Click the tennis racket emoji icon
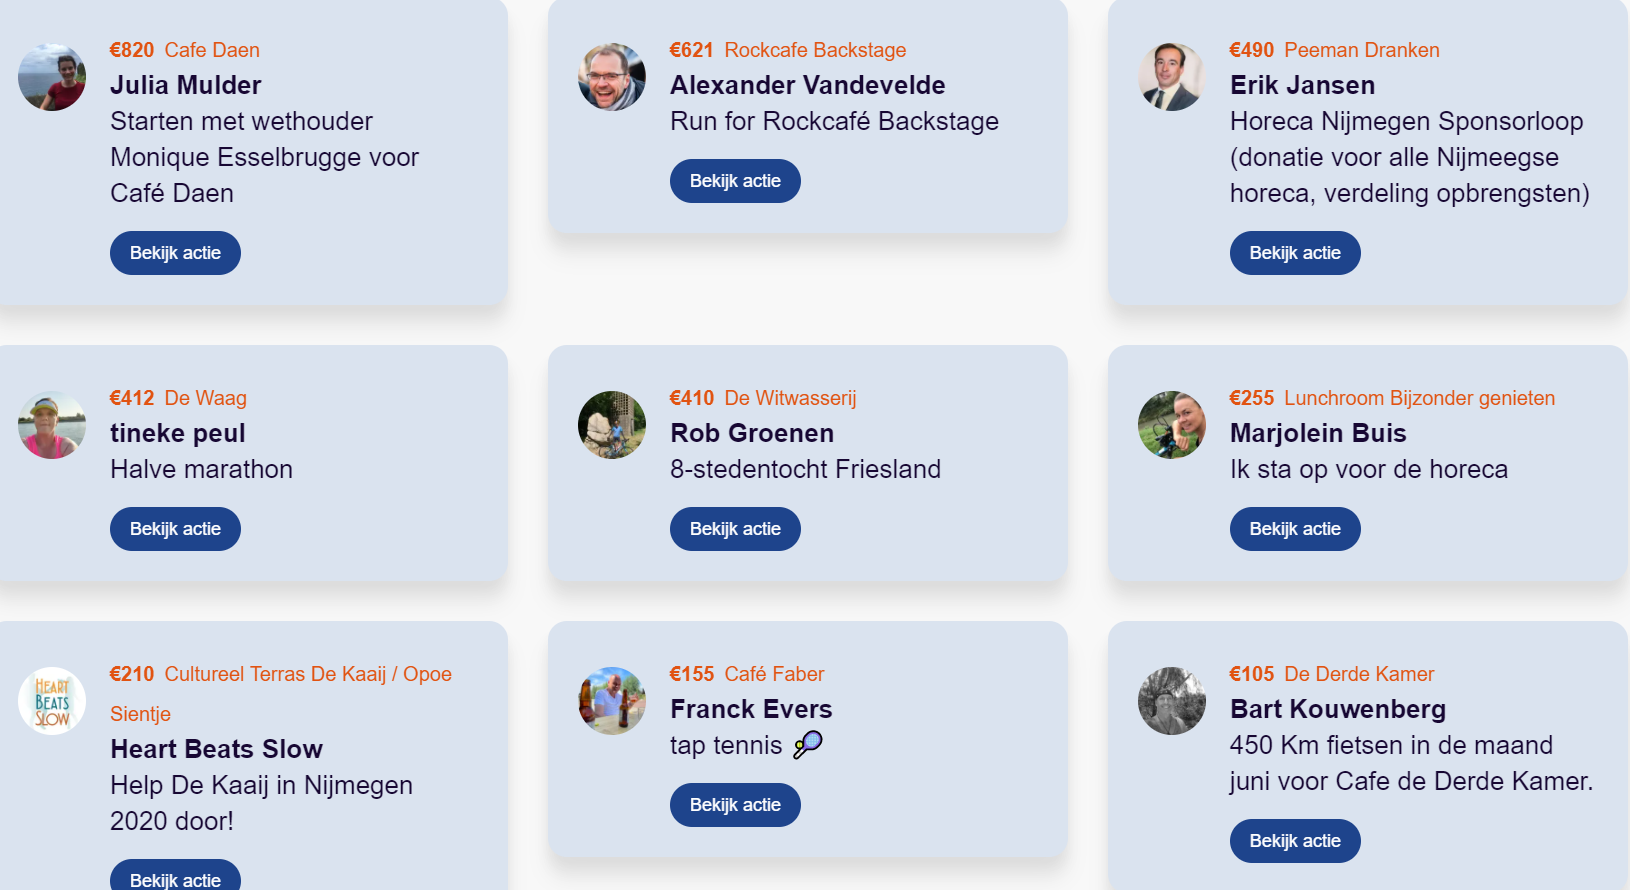1630x890 pixels. click(808, 745)
